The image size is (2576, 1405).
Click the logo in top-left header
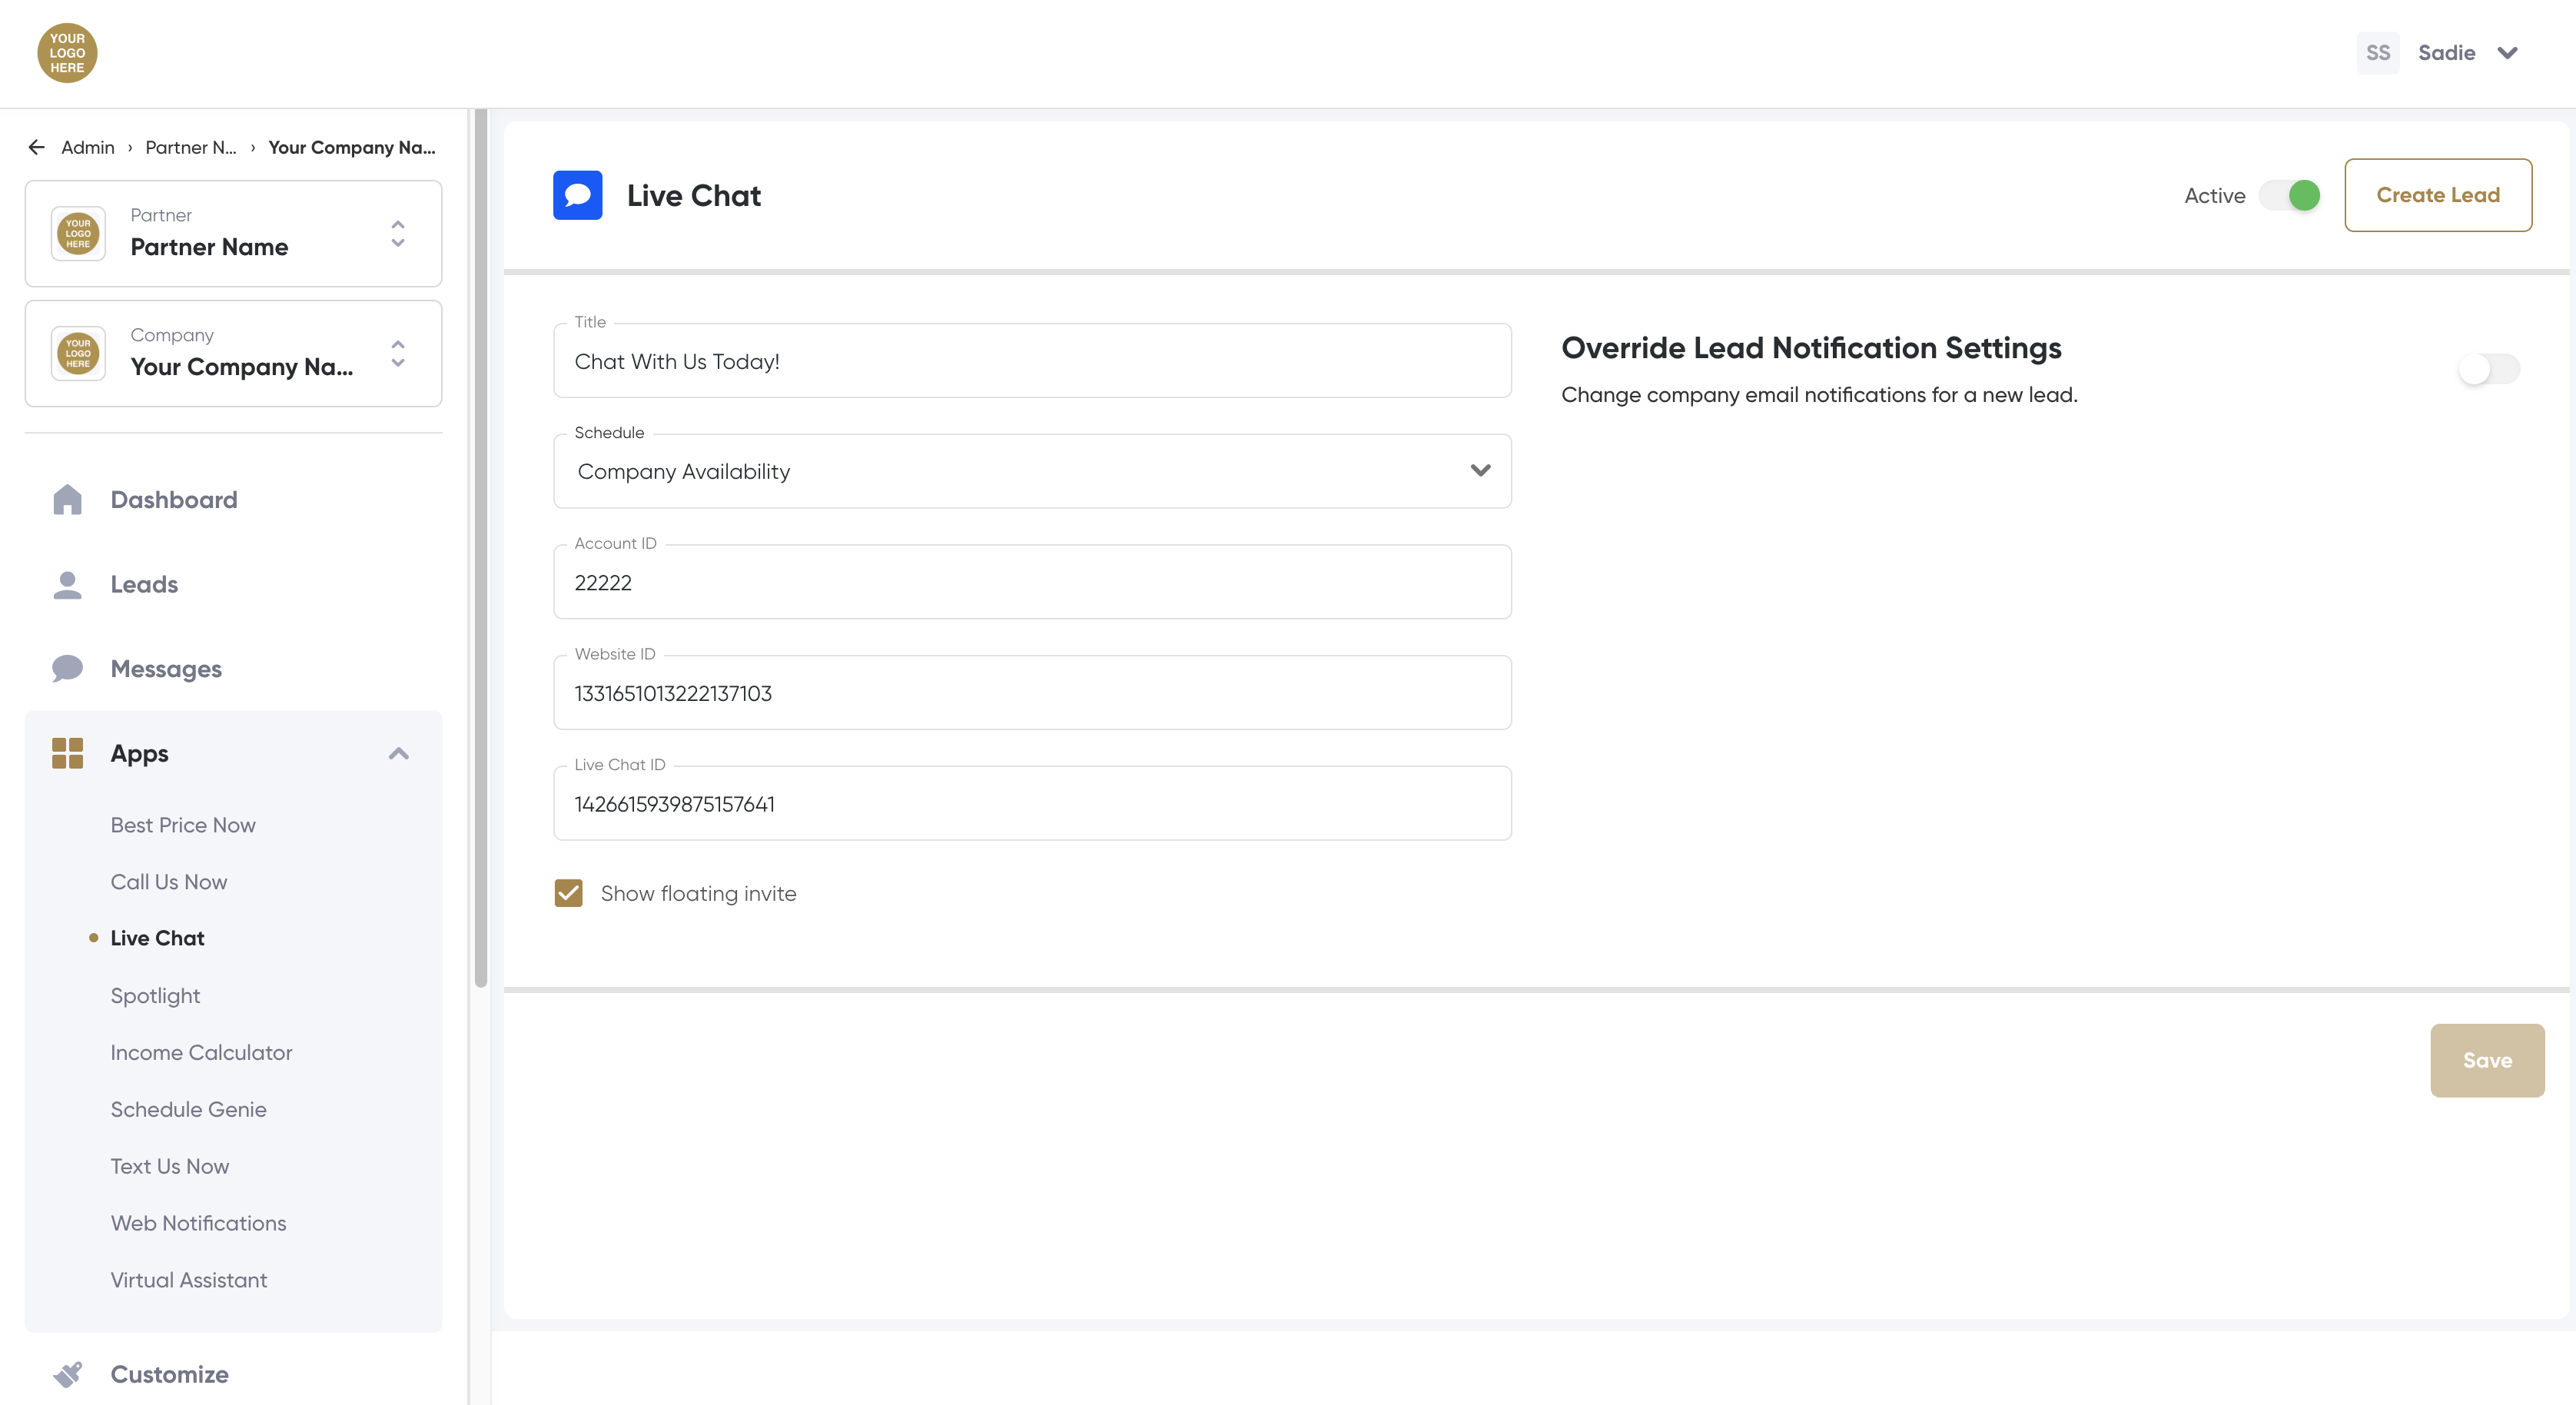tap(67, 53)
